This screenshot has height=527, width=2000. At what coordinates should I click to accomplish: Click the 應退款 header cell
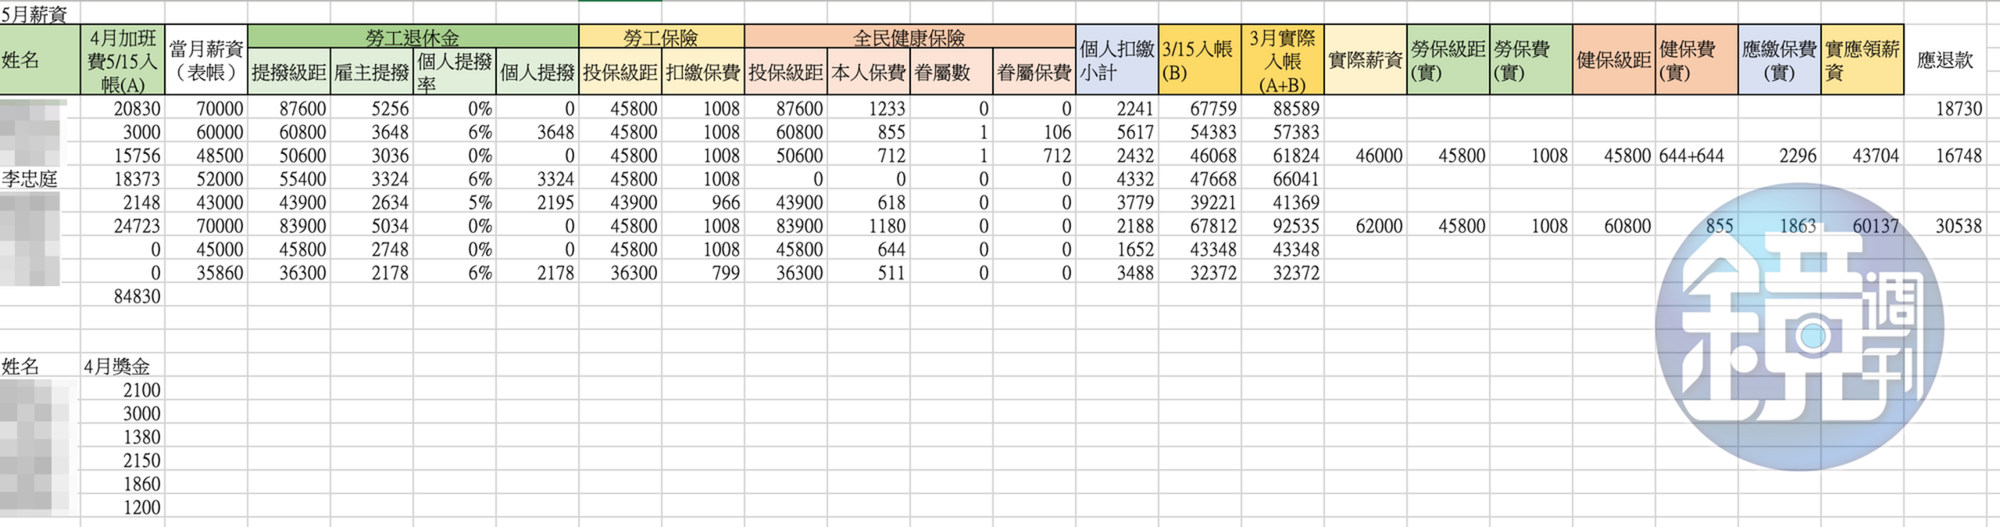coord(1944,60)
